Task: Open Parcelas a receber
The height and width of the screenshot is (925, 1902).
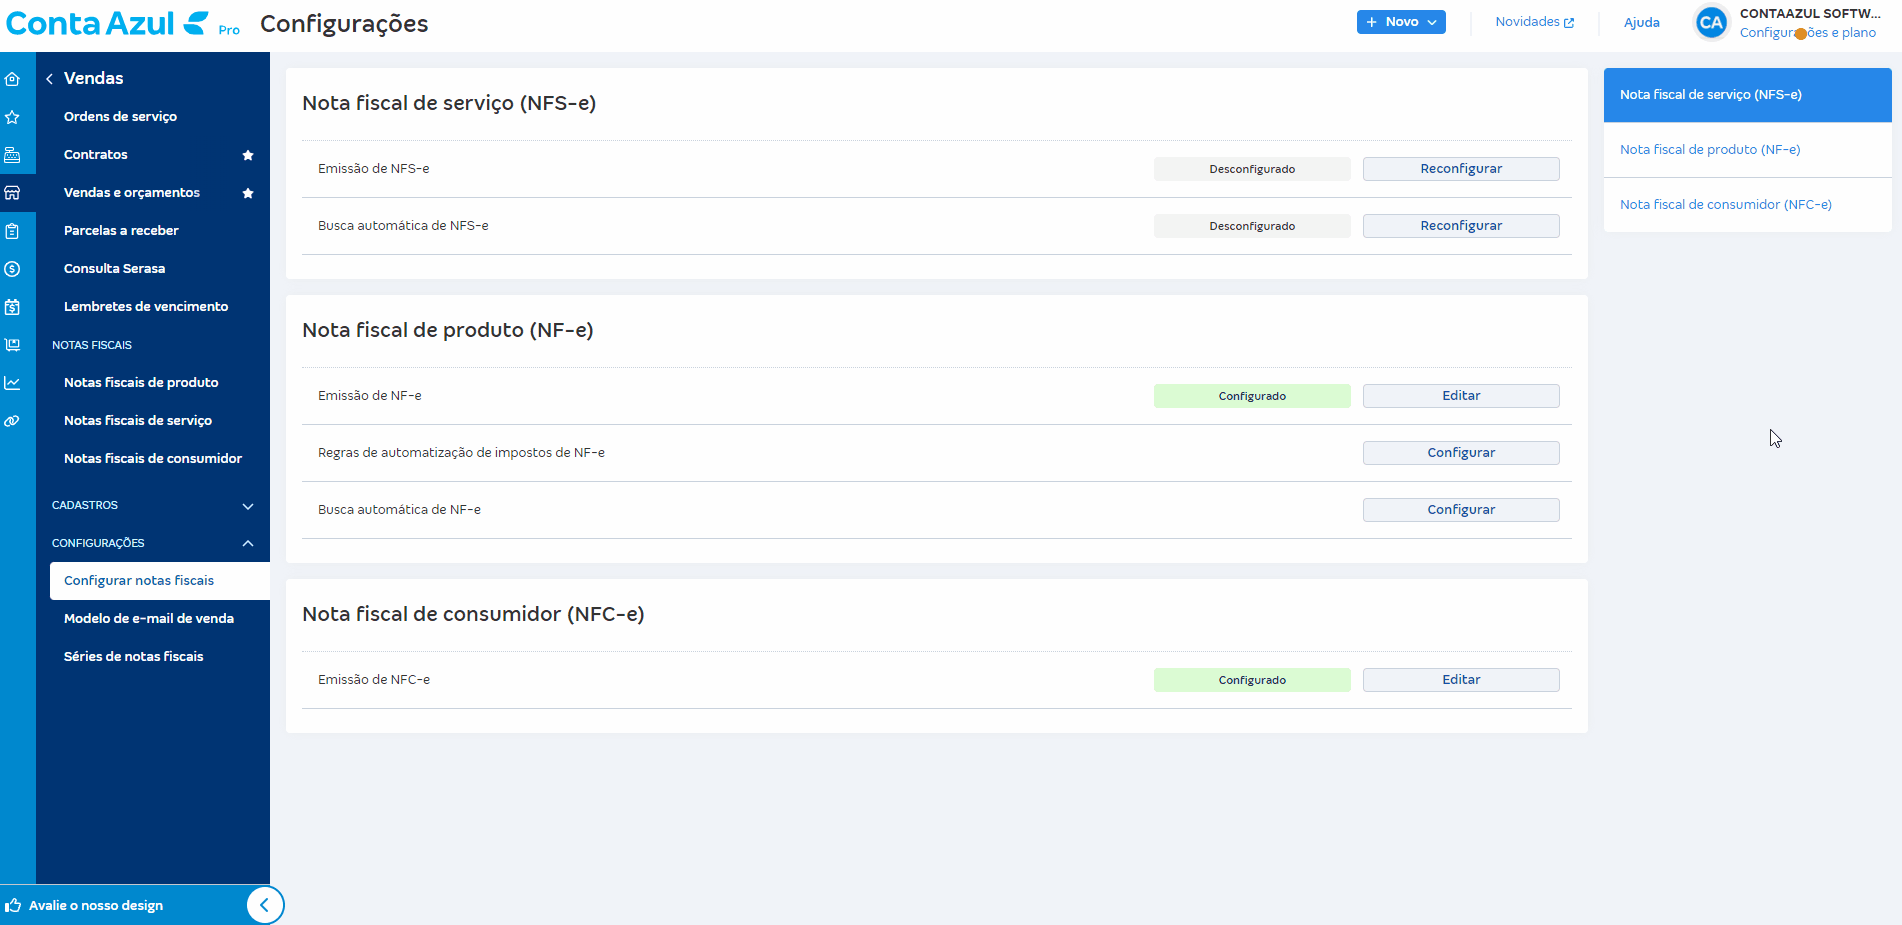Action: [x=121, y=231]
